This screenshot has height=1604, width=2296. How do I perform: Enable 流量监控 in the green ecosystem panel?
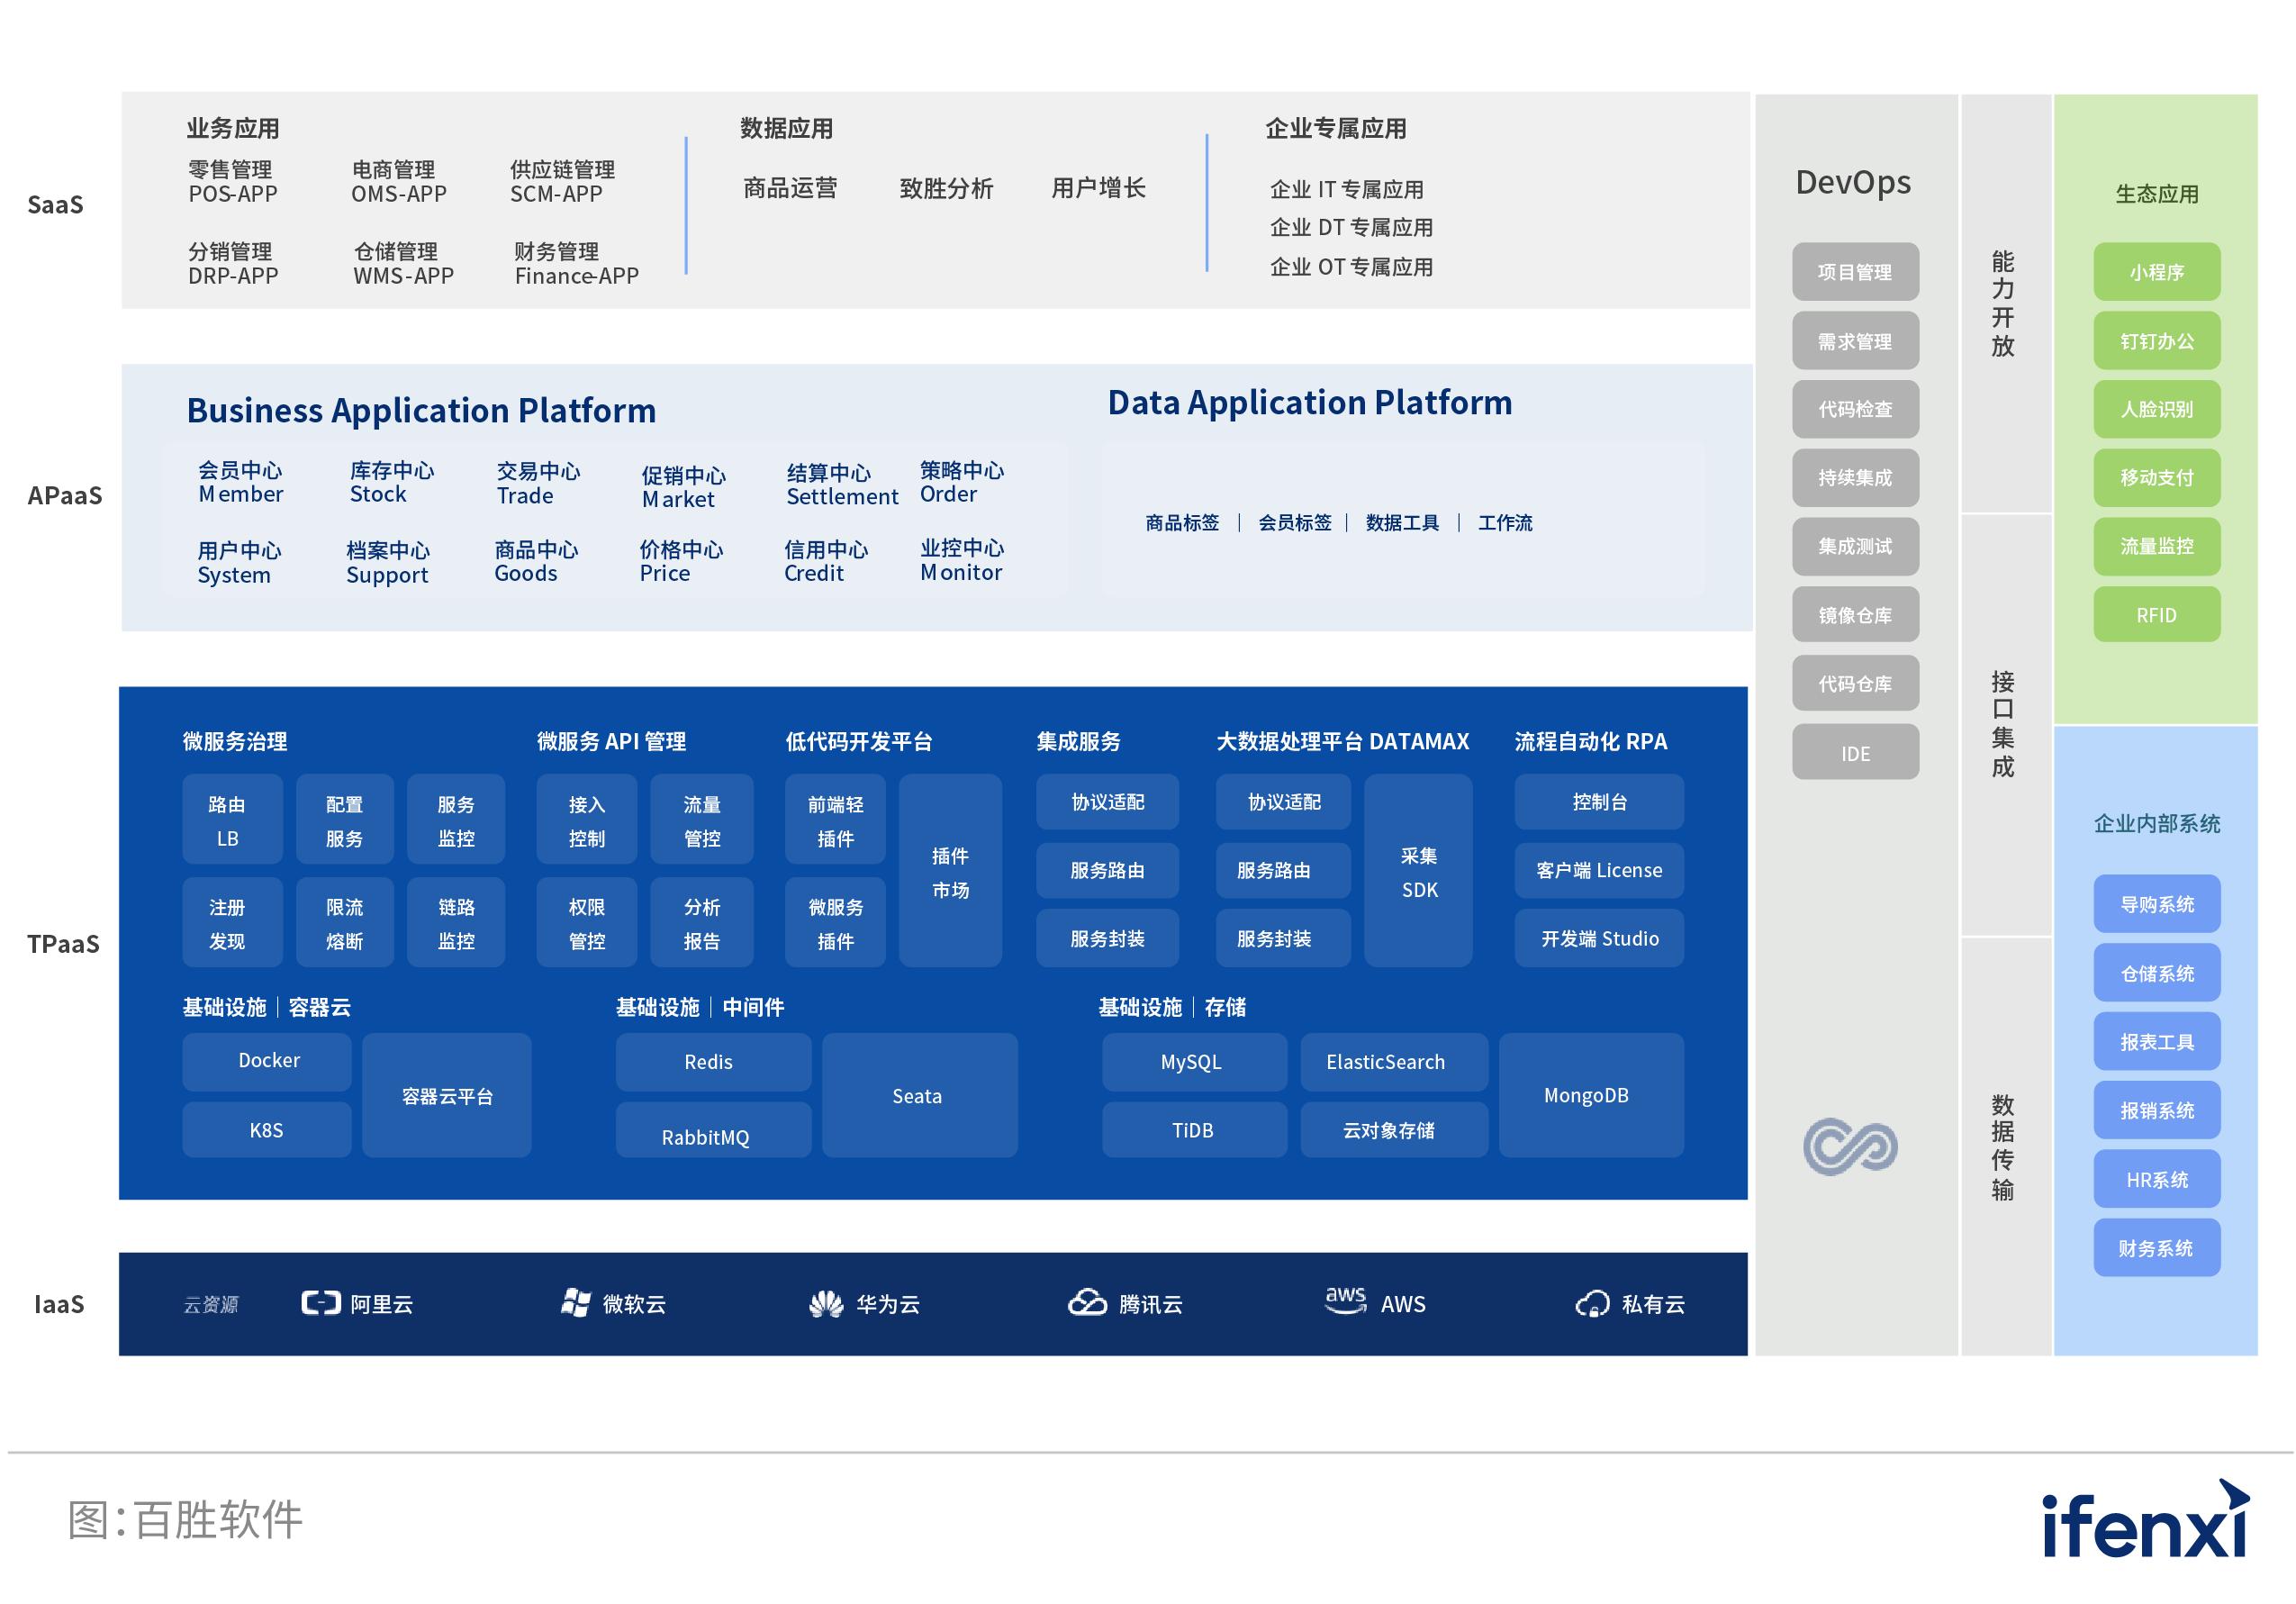2156,546
